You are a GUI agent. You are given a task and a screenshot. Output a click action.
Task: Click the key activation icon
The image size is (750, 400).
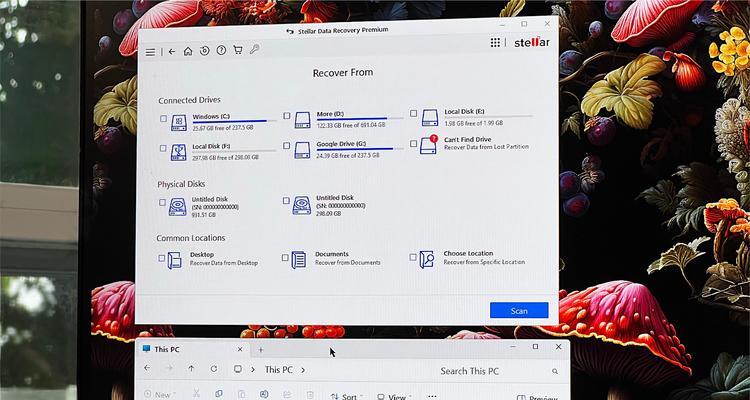pyautogui.click(x=254, y=49)
